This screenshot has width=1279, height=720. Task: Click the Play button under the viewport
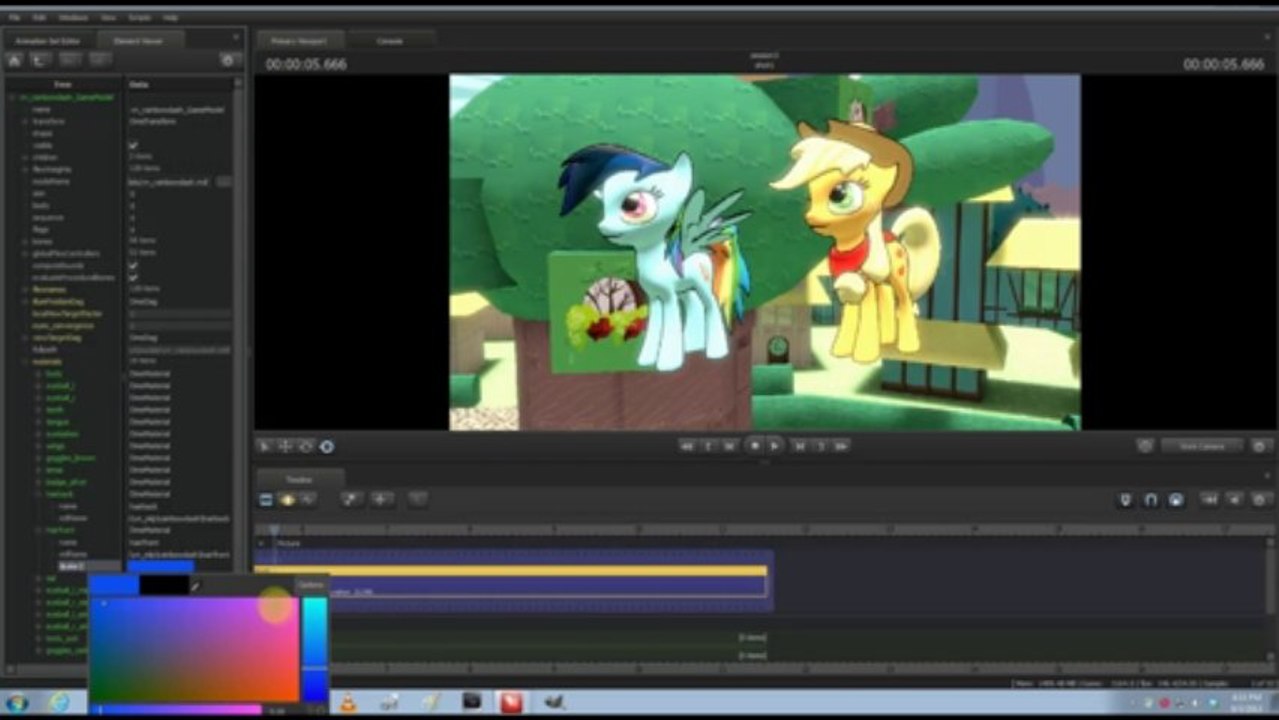(x=775, y=446)
